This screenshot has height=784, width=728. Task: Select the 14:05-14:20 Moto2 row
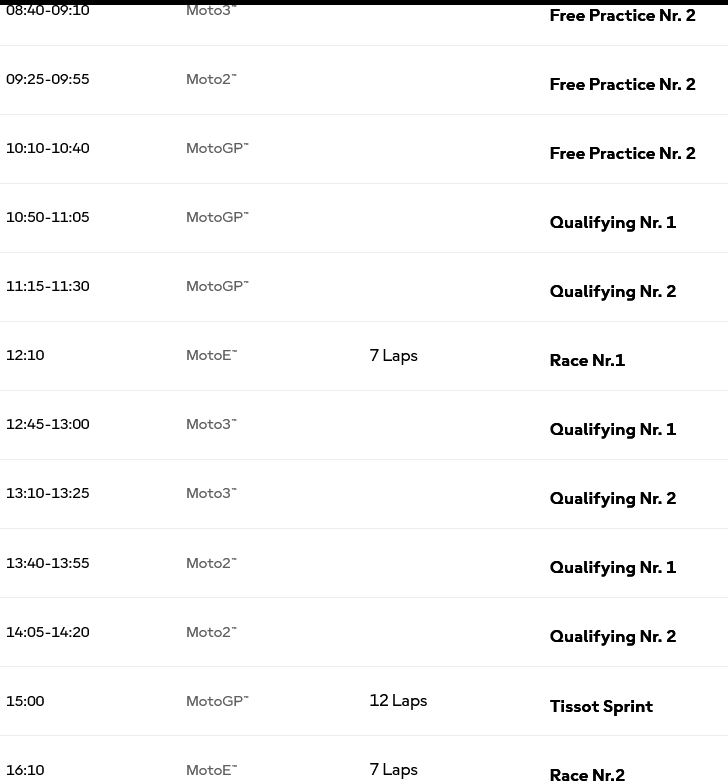click(x=364, y=632)
